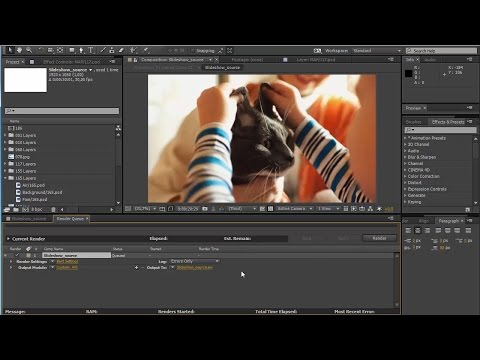Select the Horizontal Type tool
This screenshot has height=360, width=480.
(x=91, y=50)
